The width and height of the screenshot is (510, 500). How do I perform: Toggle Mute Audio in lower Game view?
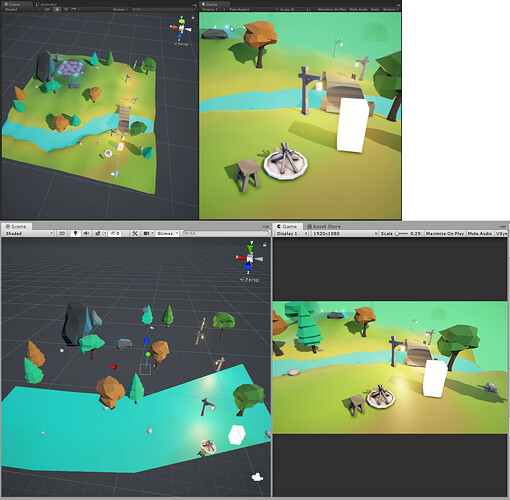[x=480, y=233]
